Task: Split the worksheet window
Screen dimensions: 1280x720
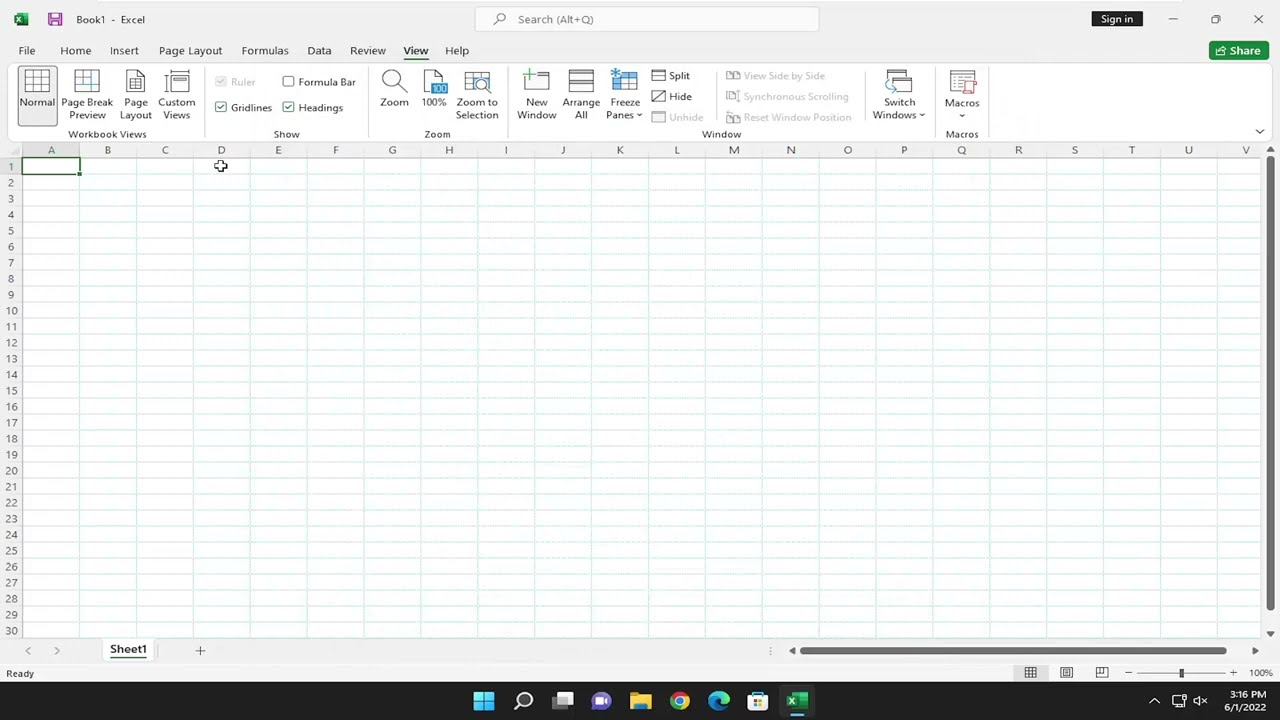Action: 671,76
